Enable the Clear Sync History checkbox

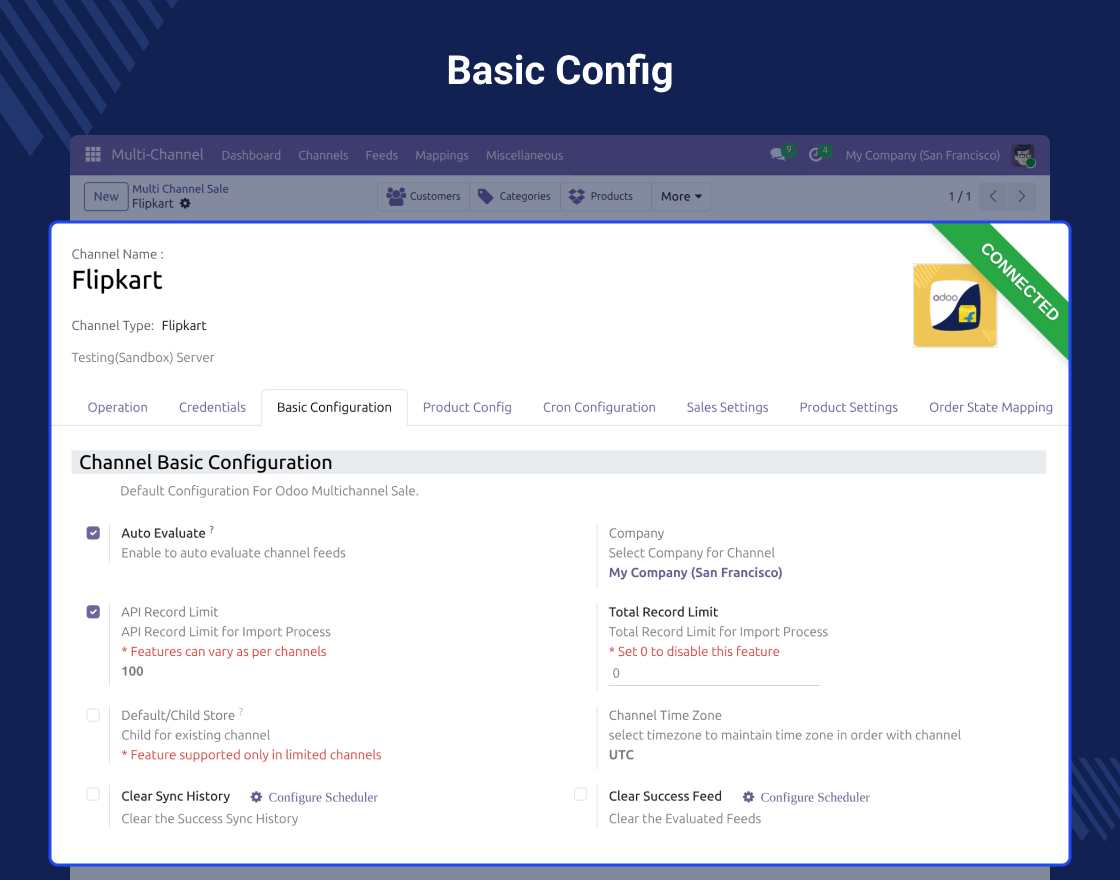click(x=93, y=794)
